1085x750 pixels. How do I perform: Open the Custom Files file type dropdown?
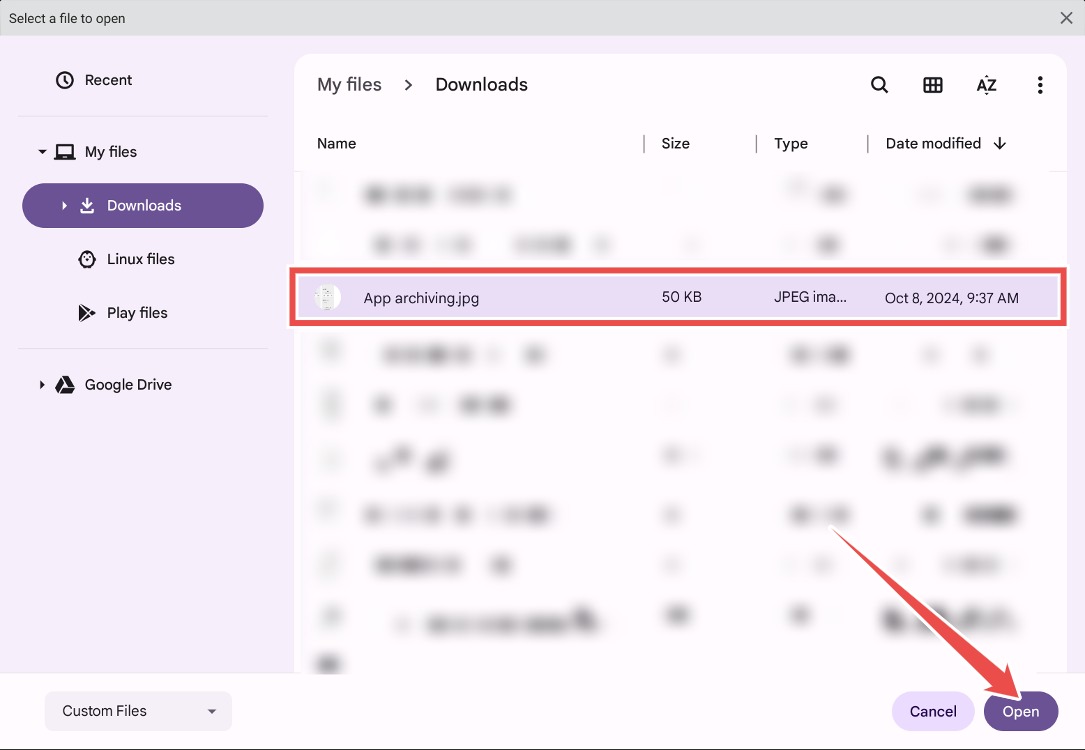coord(137,710)
